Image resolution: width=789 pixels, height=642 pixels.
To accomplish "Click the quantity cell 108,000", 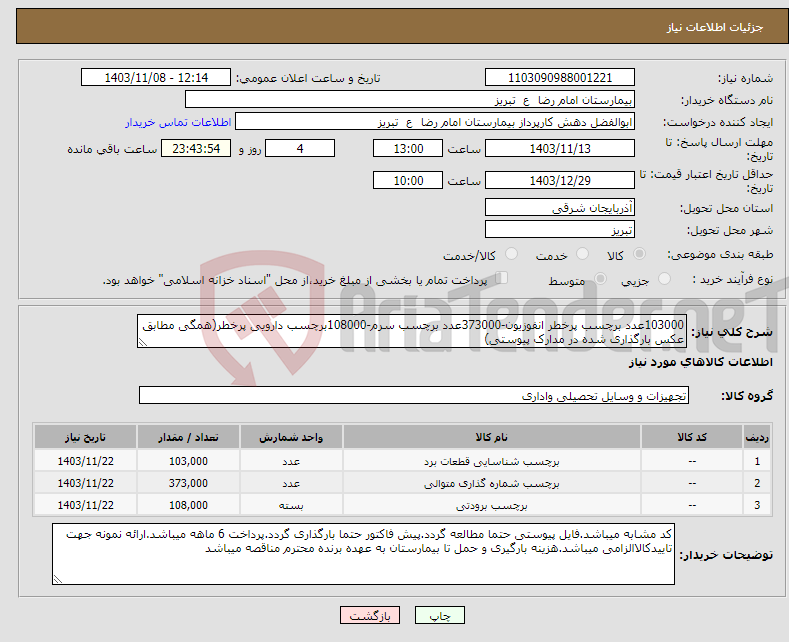I will [188, 506].
